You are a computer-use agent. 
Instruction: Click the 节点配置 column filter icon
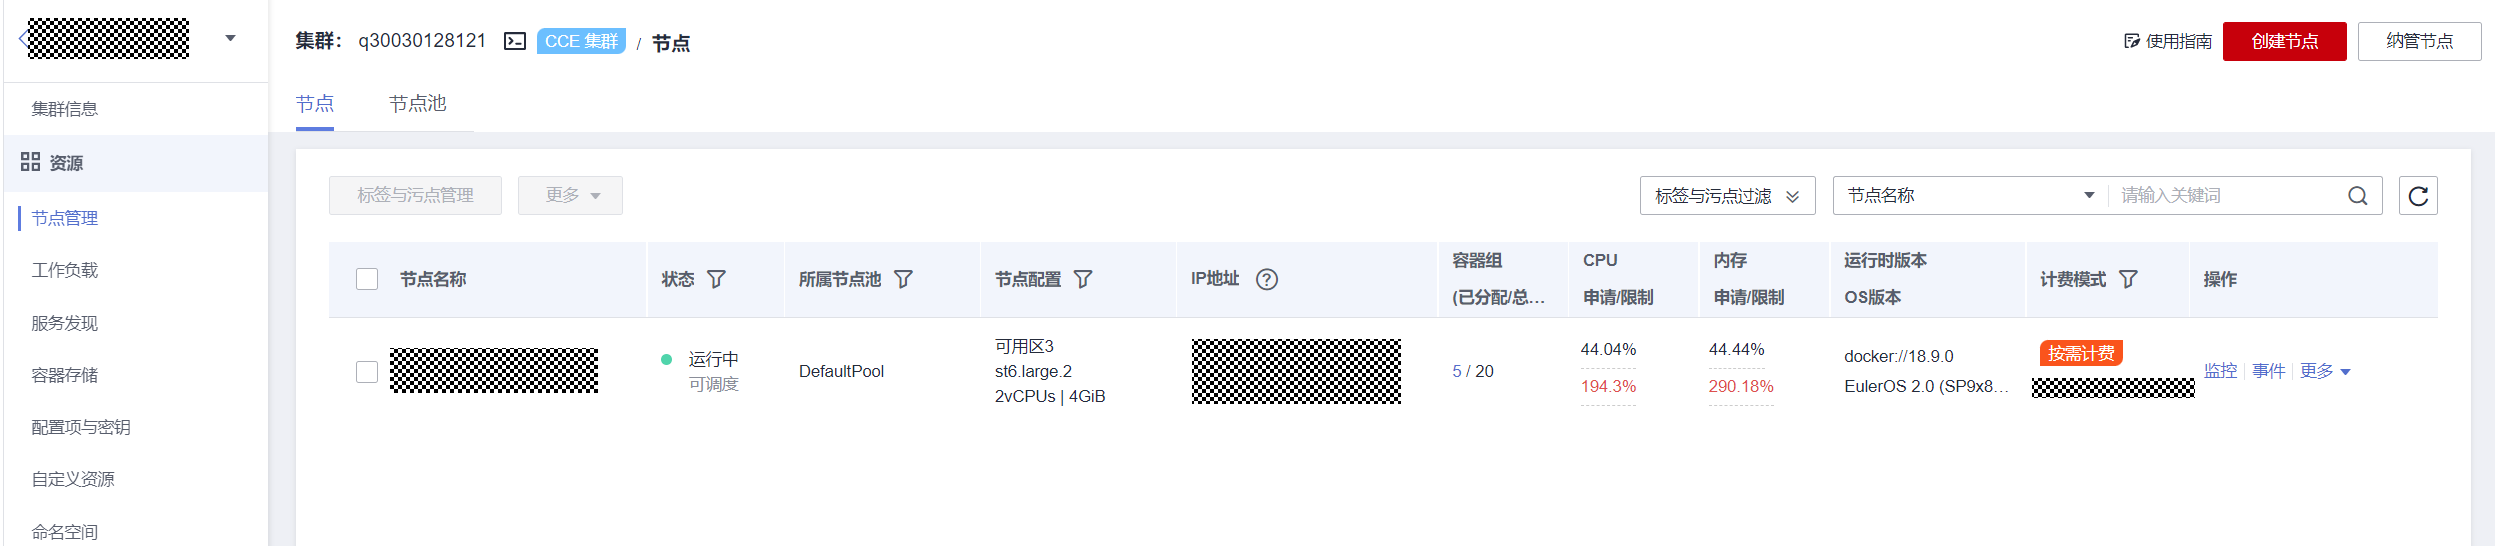[x=1083, y=279]
